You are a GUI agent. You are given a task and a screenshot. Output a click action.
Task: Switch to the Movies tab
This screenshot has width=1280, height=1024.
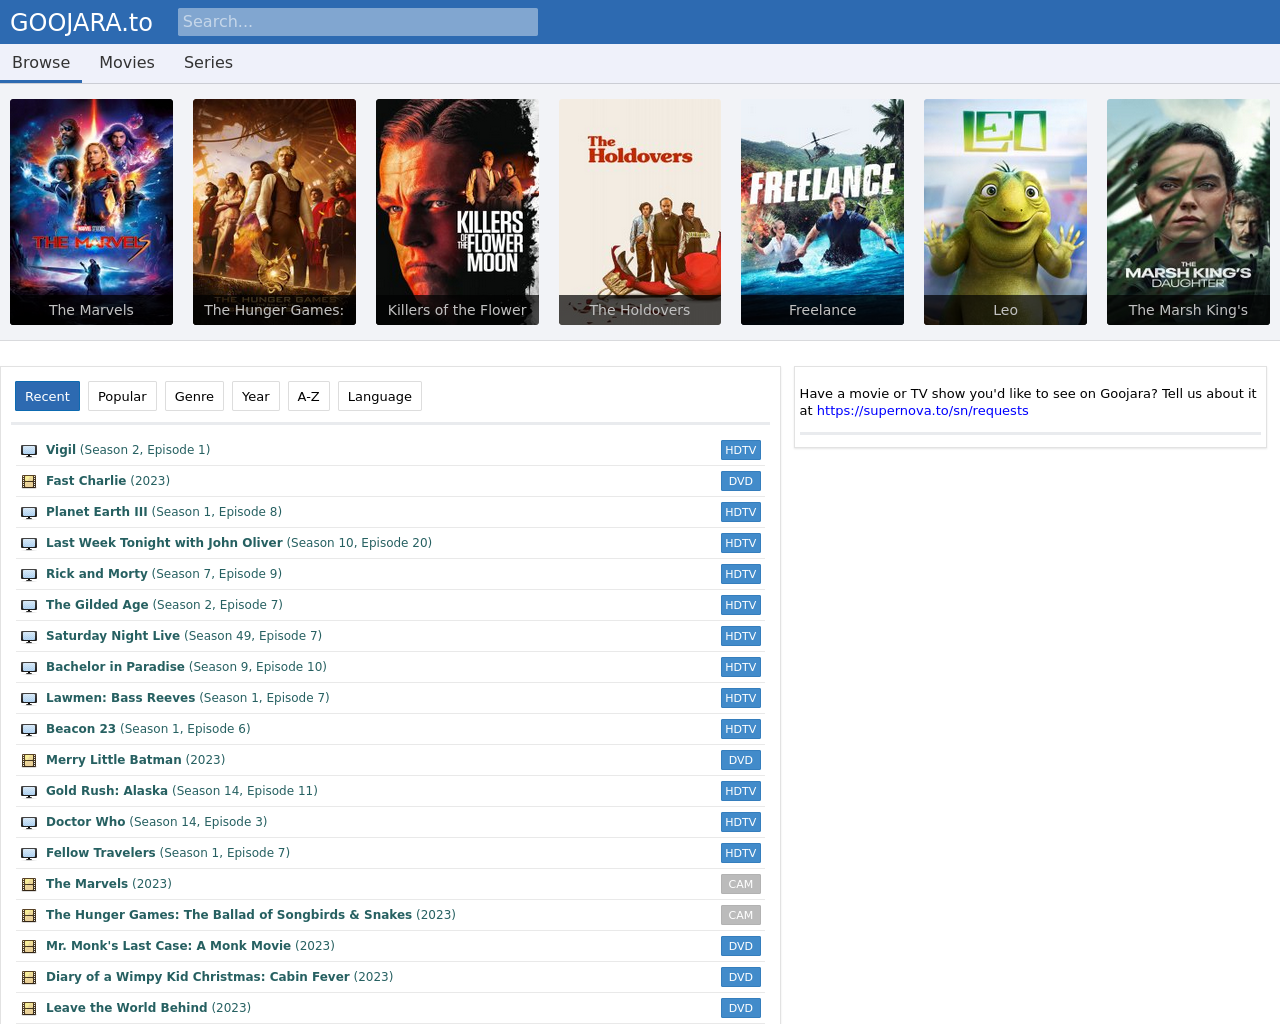tap(127, 62)
